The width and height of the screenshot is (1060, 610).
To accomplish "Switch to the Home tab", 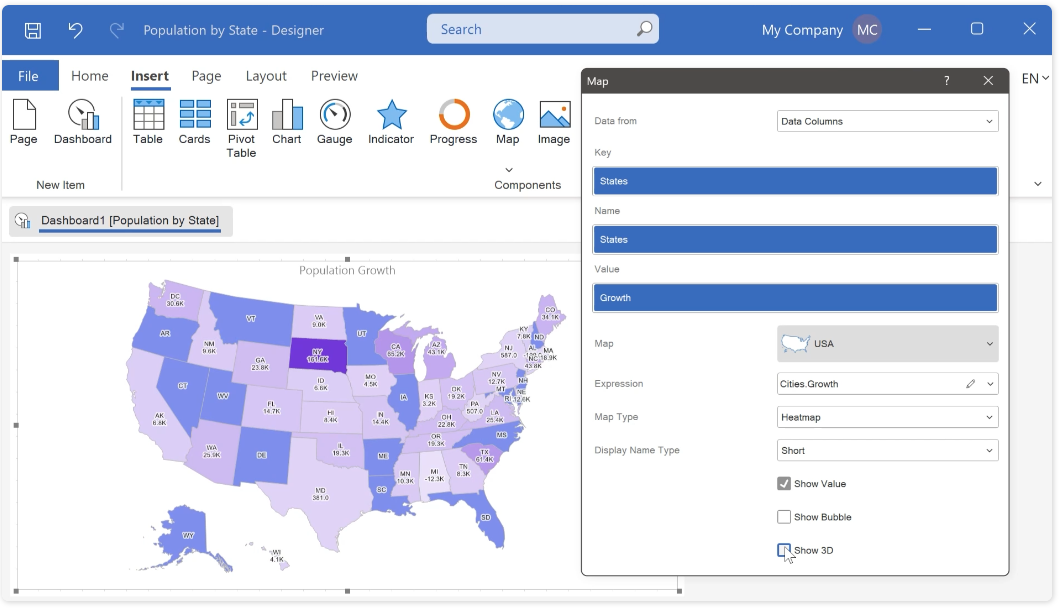I will point(90,76).
